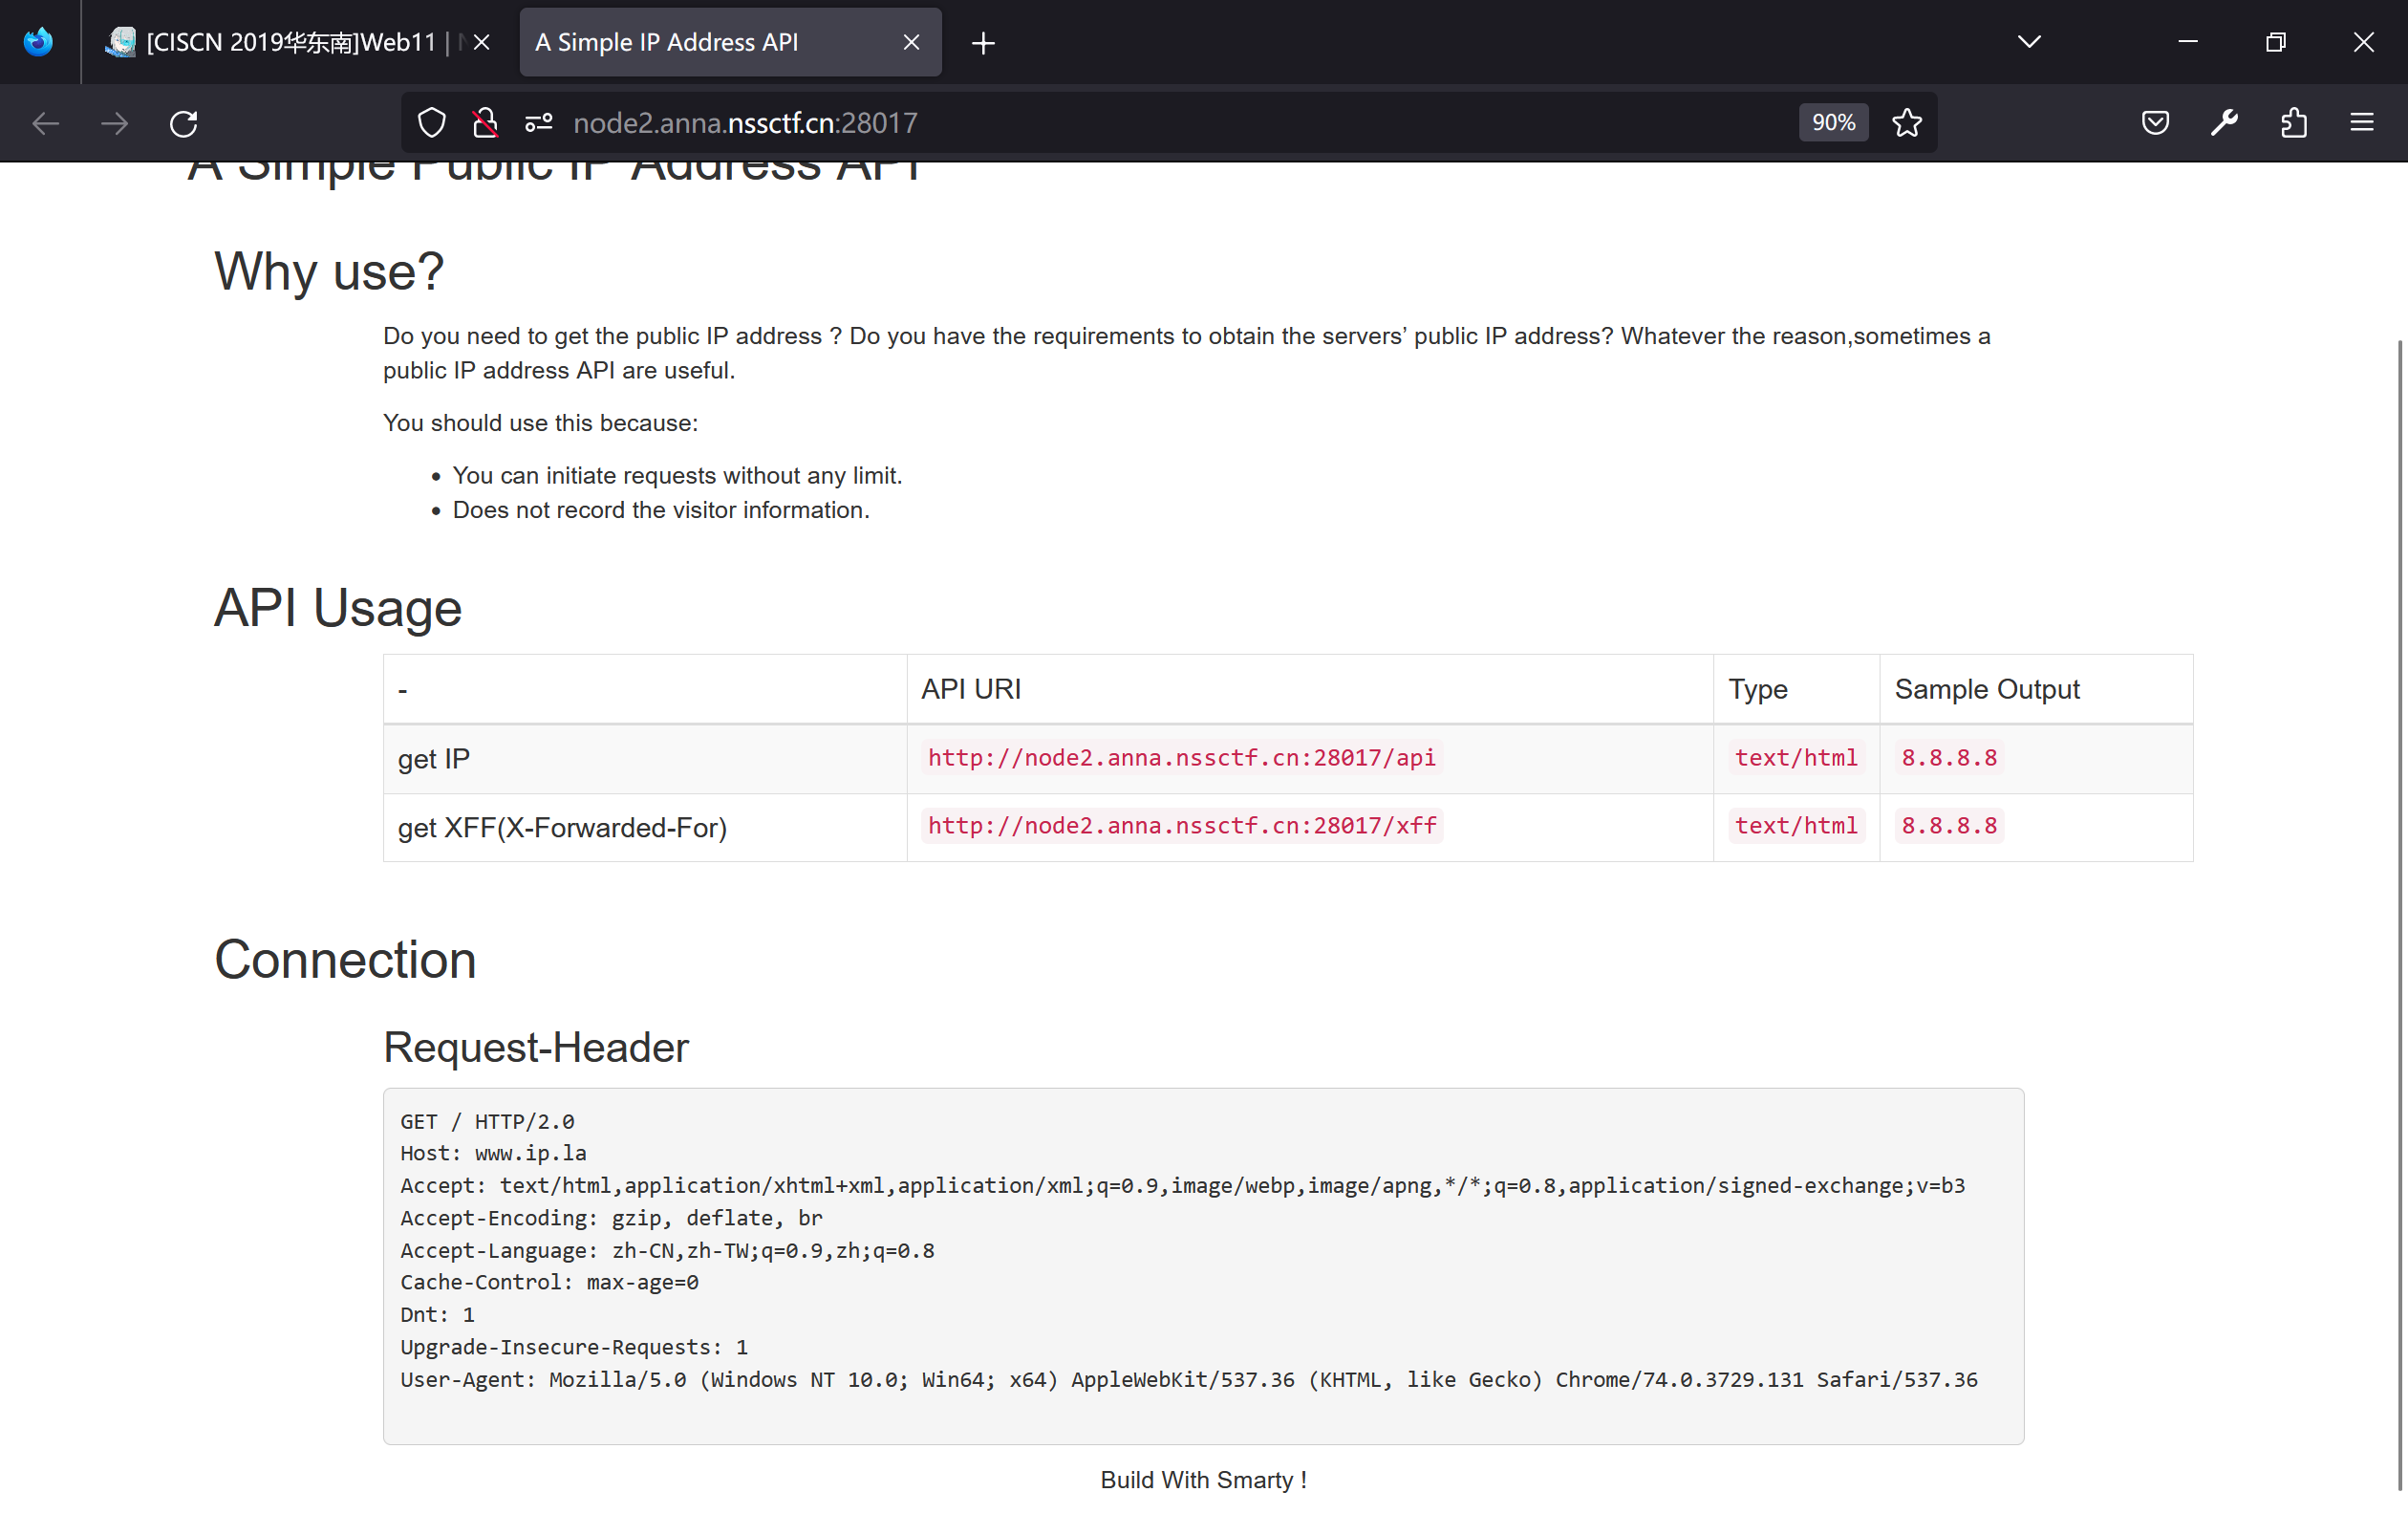2408x1514 pixels.
Task: Open Firefox View icon in tab bar
Action: pyautogui.click(x=39, y=42)
